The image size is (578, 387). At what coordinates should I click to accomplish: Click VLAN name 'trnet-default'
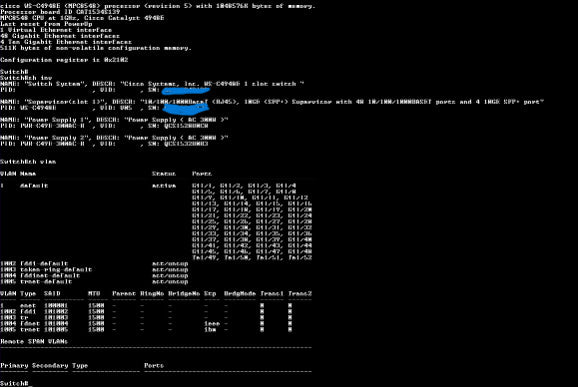point(46,282)
